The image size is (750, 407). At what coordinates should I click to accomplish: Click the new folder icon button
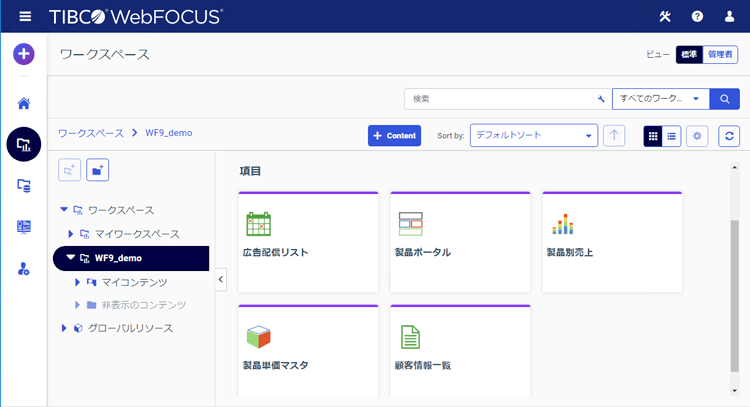[98, 171]
